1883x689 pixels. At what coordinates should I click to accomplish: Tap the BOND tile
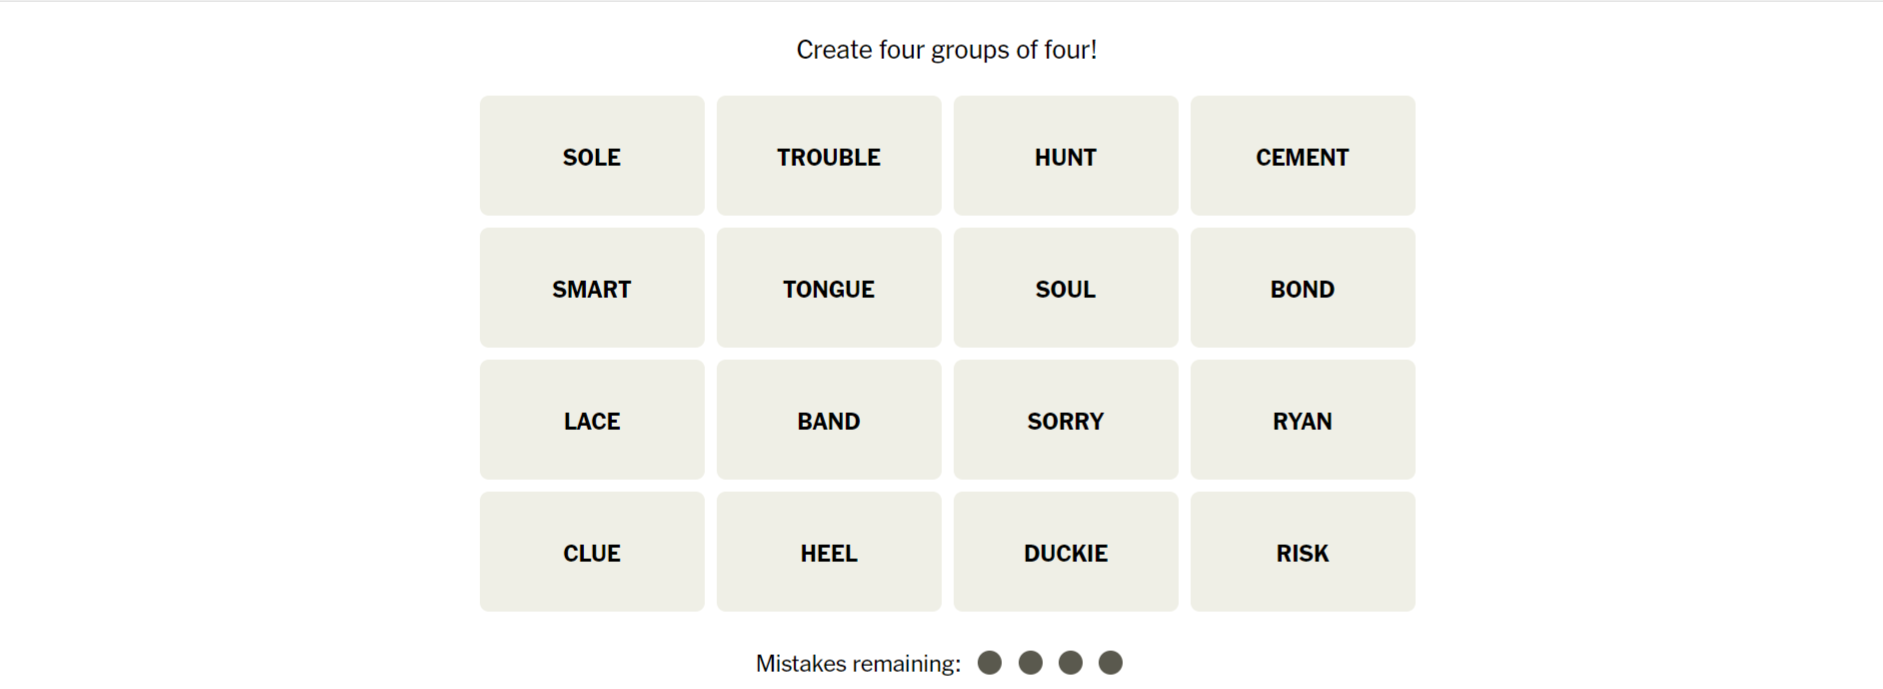1302,288
